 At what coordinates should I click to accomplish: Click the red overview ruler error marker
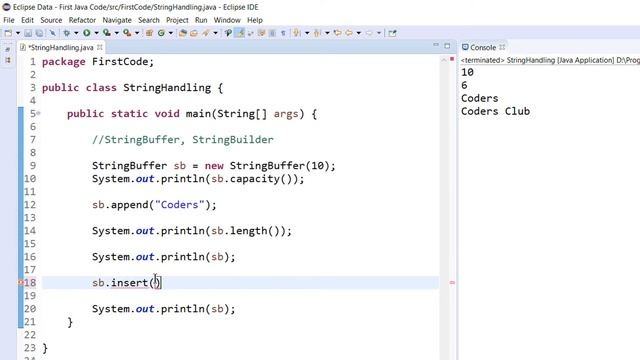pos(452,282)
